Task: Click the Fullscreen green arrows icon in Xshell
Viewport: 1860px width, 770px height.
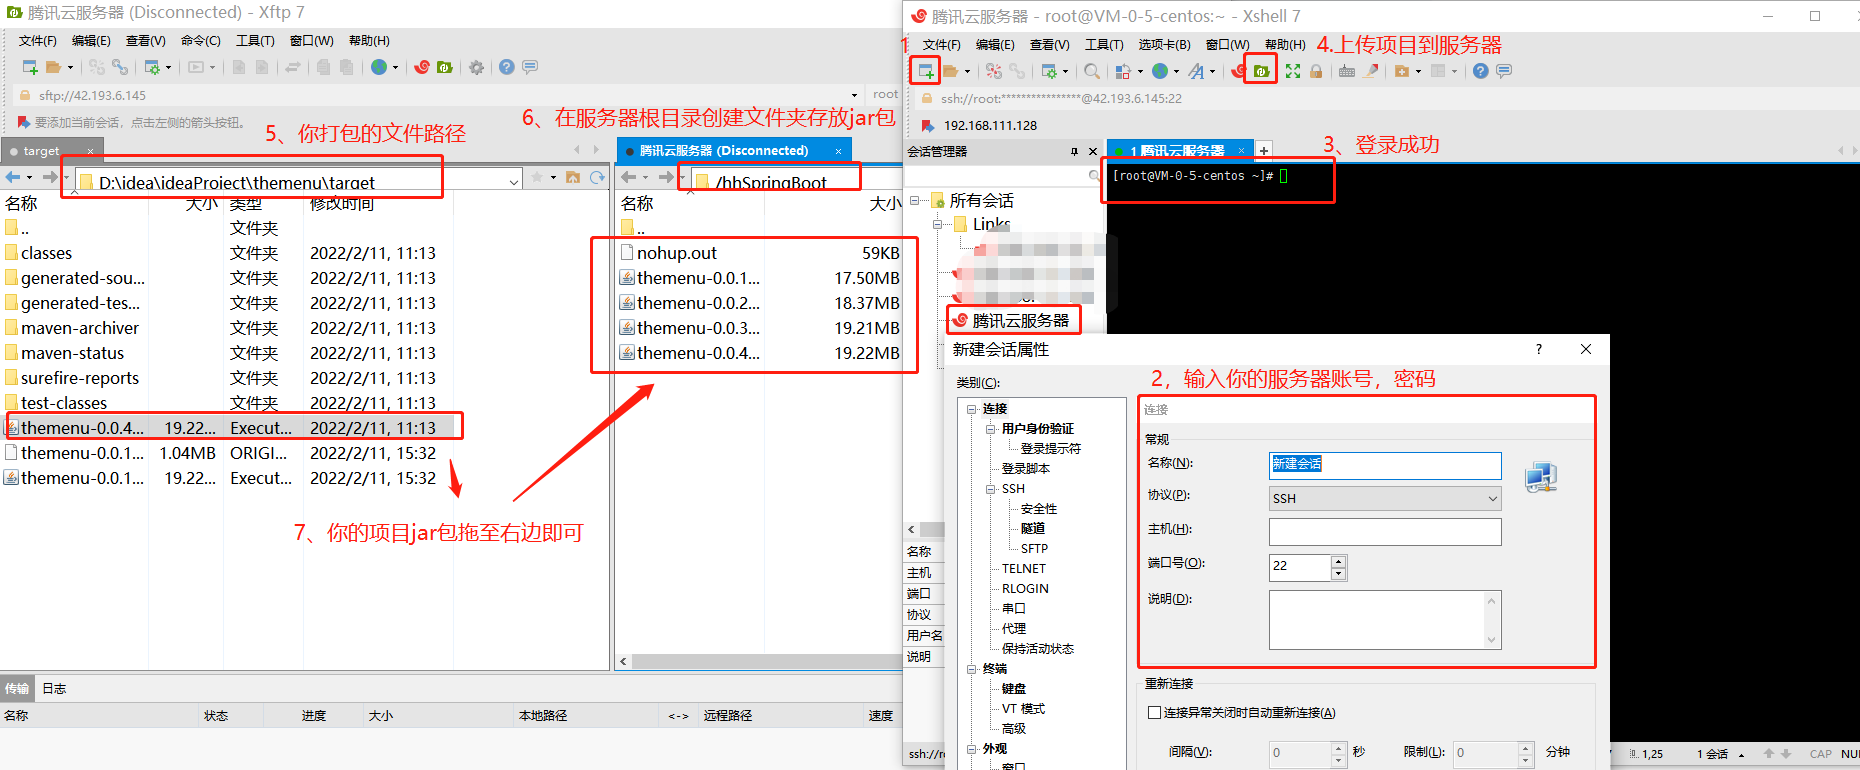Action: (1293, 71)
